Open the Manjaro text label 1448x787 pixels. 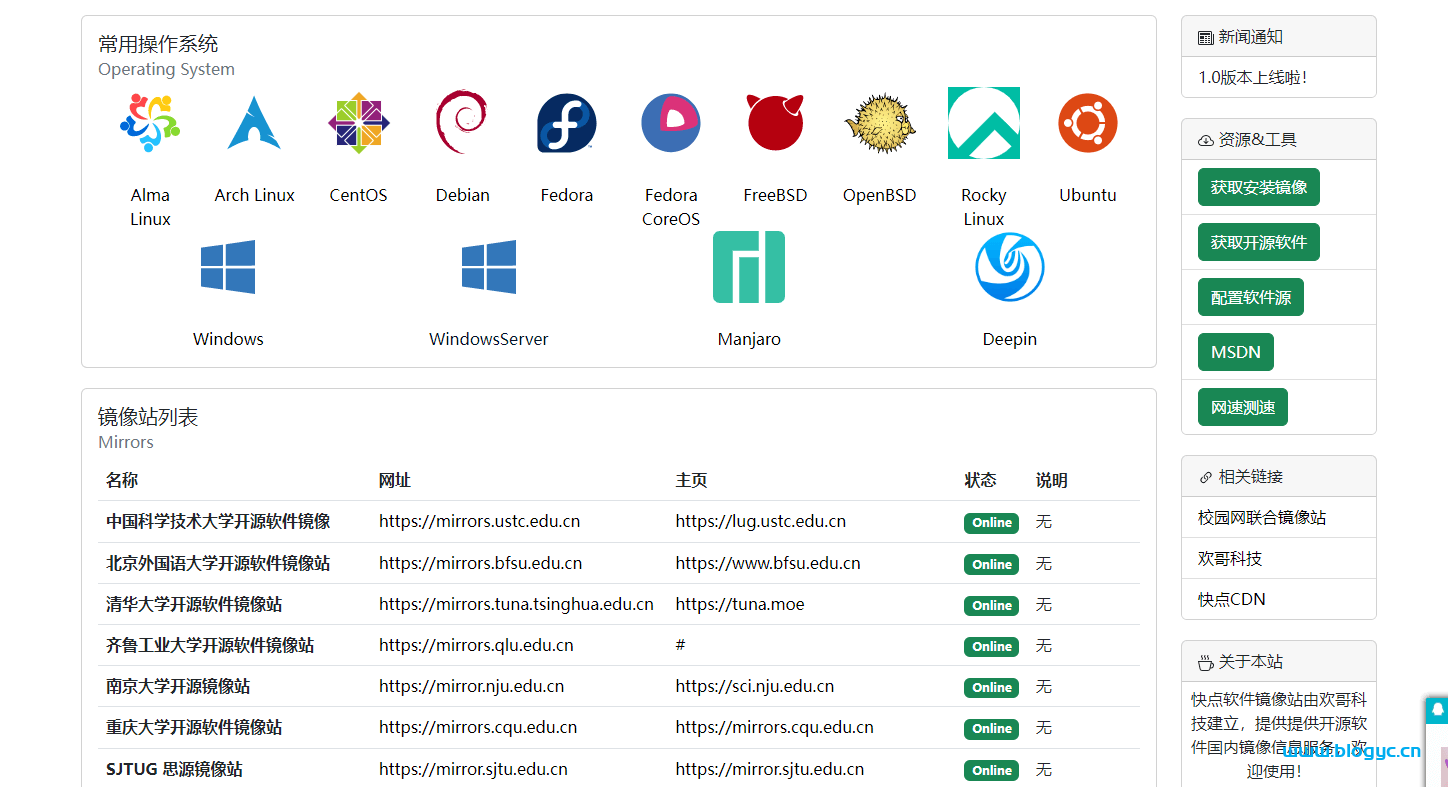click(x=749, y=339)
